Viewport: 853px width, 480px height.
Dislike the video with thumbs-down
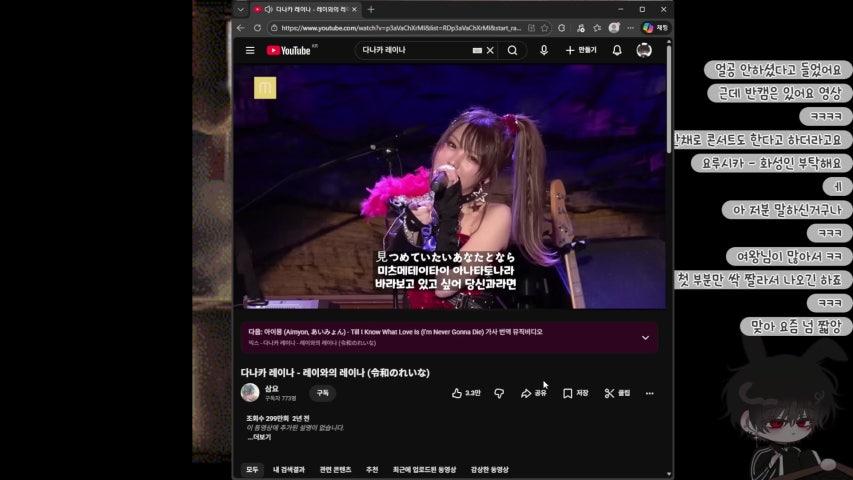tap(499, 393)
